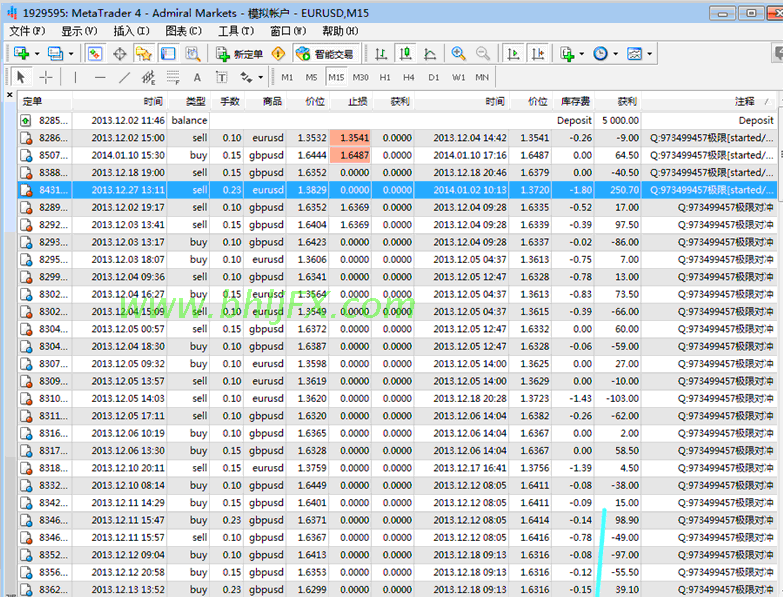This screenshot has height=597, width=783.
Task: Zoom out of the chart
Action: pyautogui.click(x=482, y=53)
